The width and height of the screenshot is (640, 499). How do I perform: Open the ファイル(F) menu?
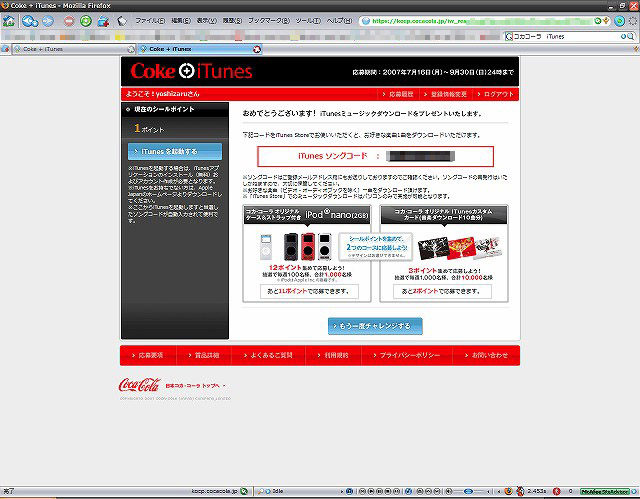coord(150,20)
